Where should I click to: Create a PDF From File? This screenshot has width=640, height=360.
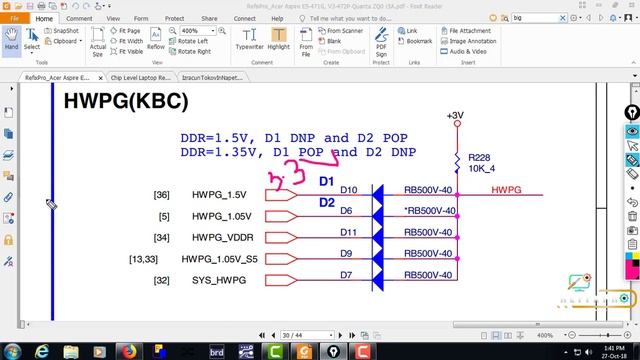pyautogui.click(x=306, y=42)
